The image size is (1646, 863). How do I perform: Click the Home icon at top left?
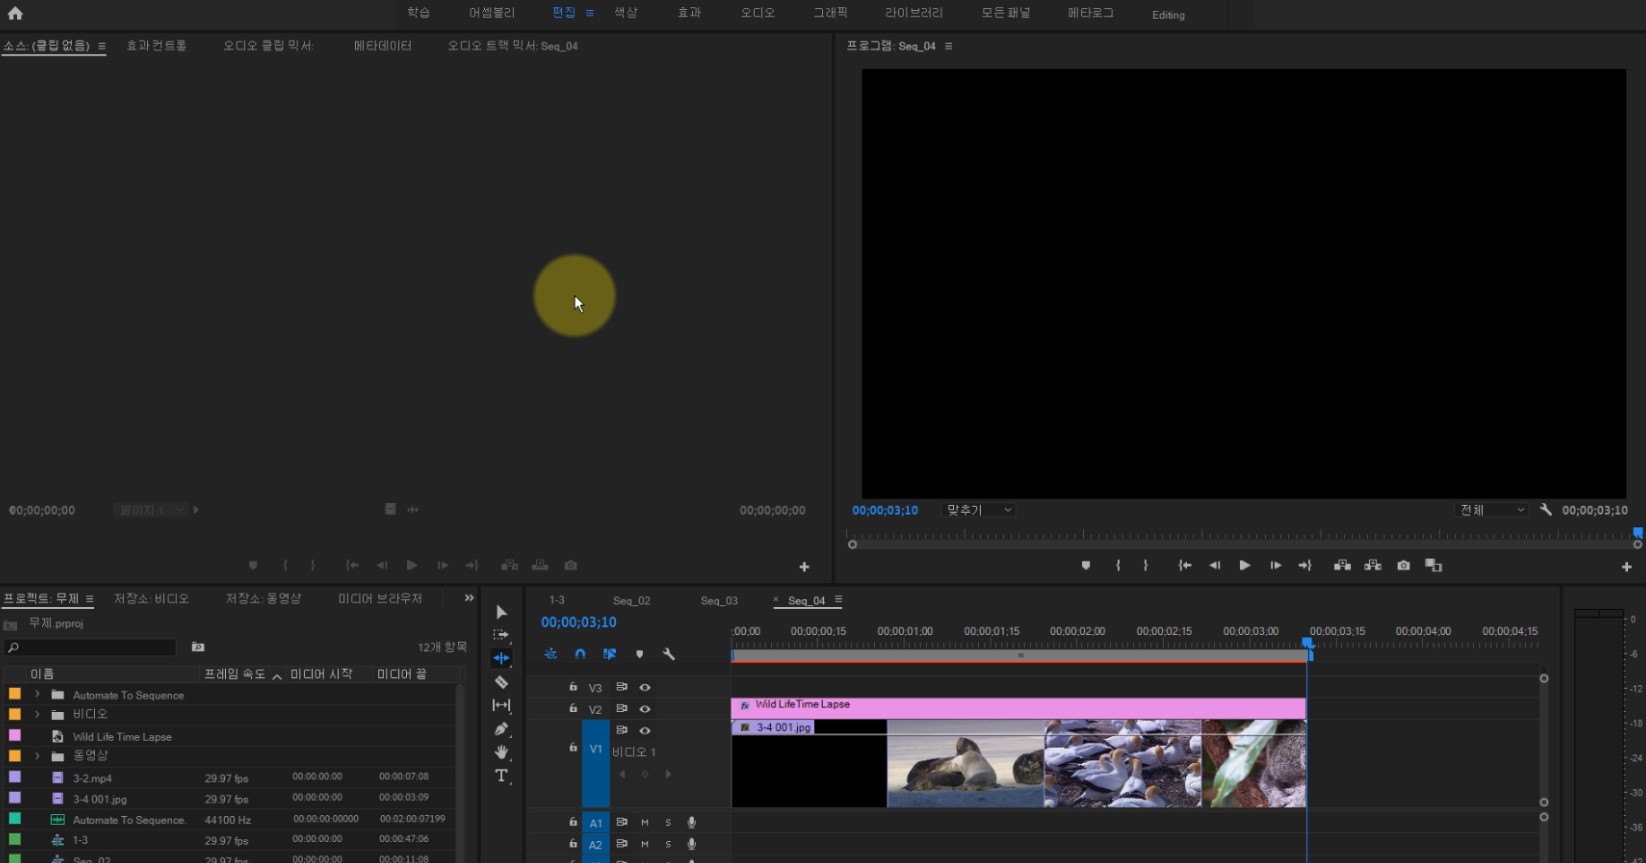(15, 14)
